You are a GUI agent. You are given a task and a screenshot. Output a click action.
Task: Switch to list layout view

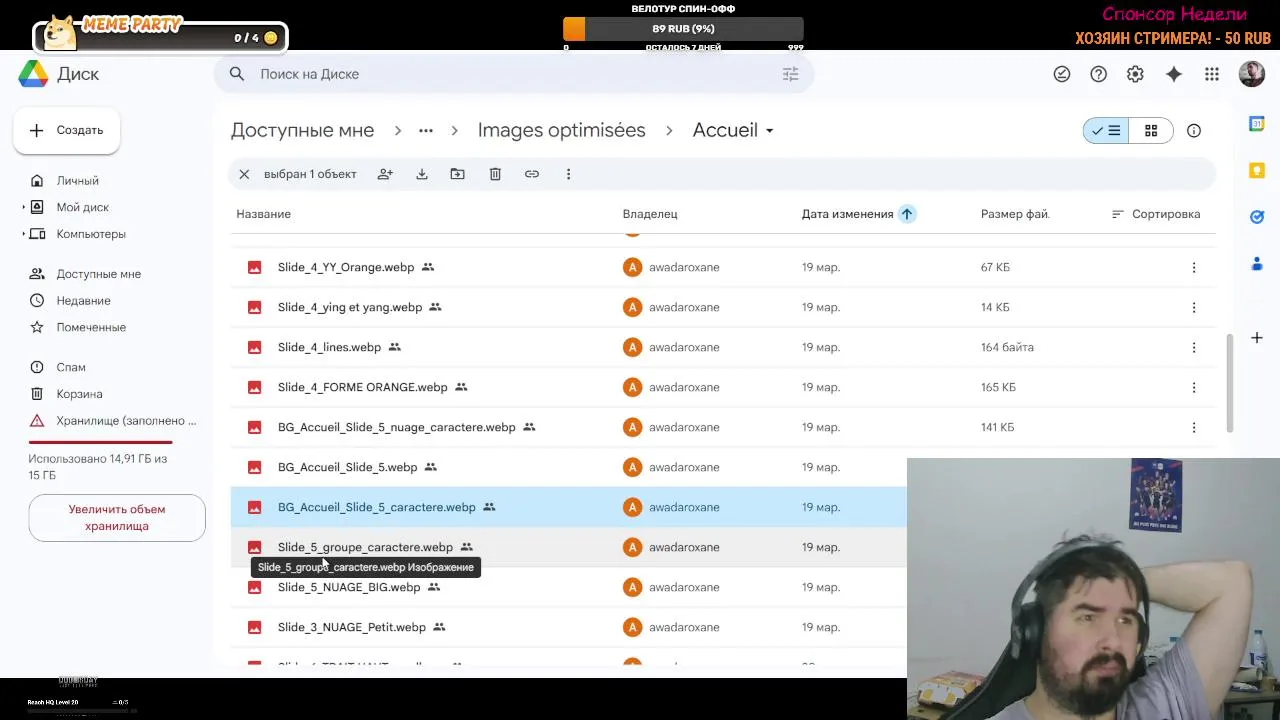(x=1106, y=130)
